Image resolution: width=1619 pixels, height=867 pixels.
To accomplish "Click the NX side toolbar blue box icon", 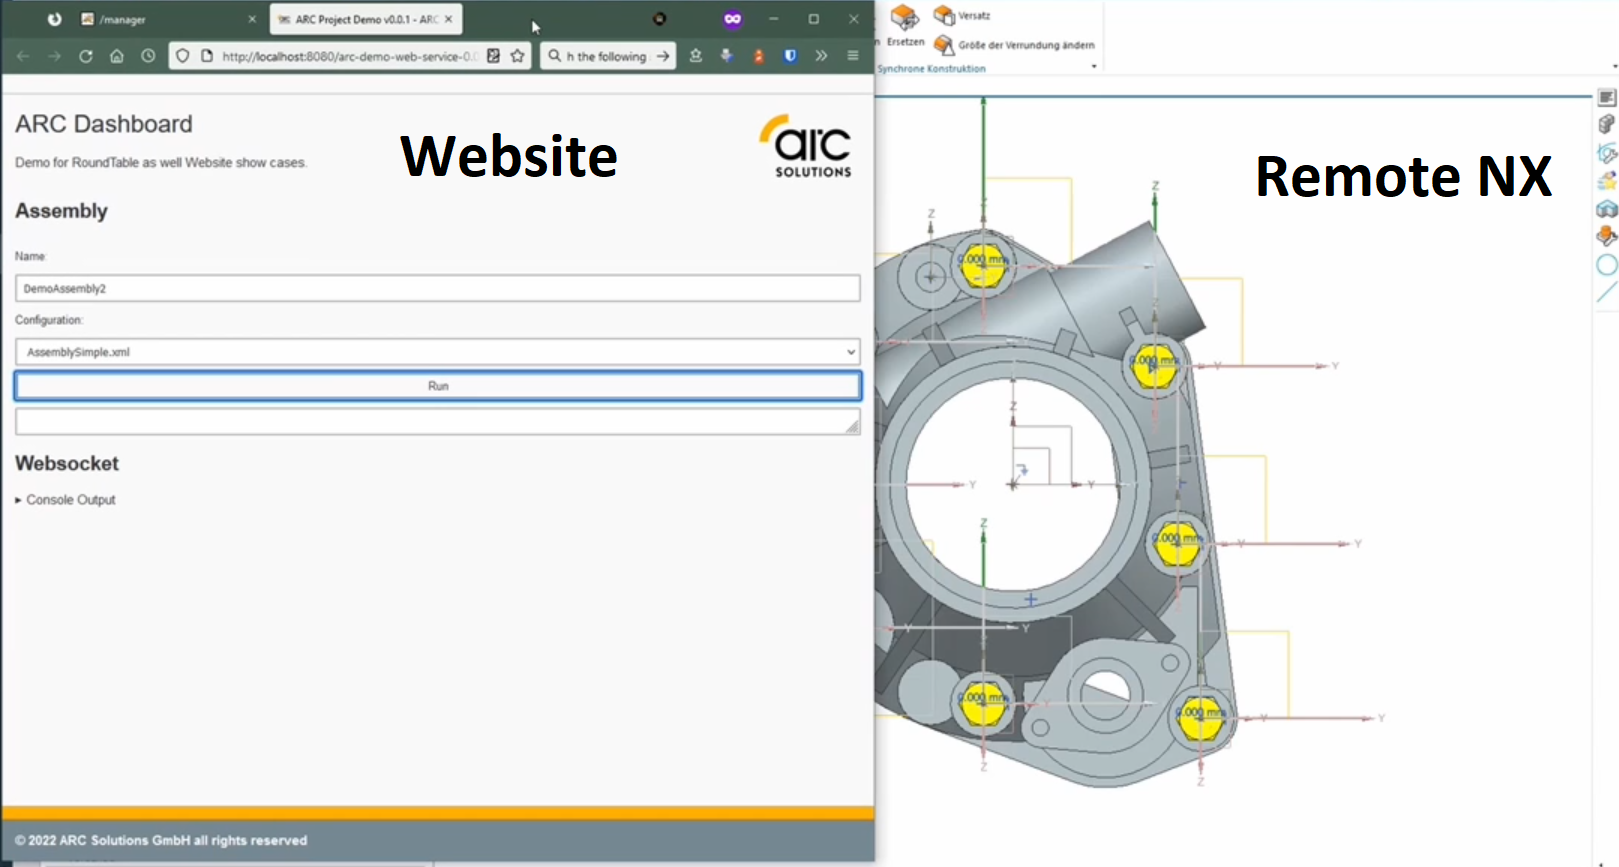I will click(1607, 209).
